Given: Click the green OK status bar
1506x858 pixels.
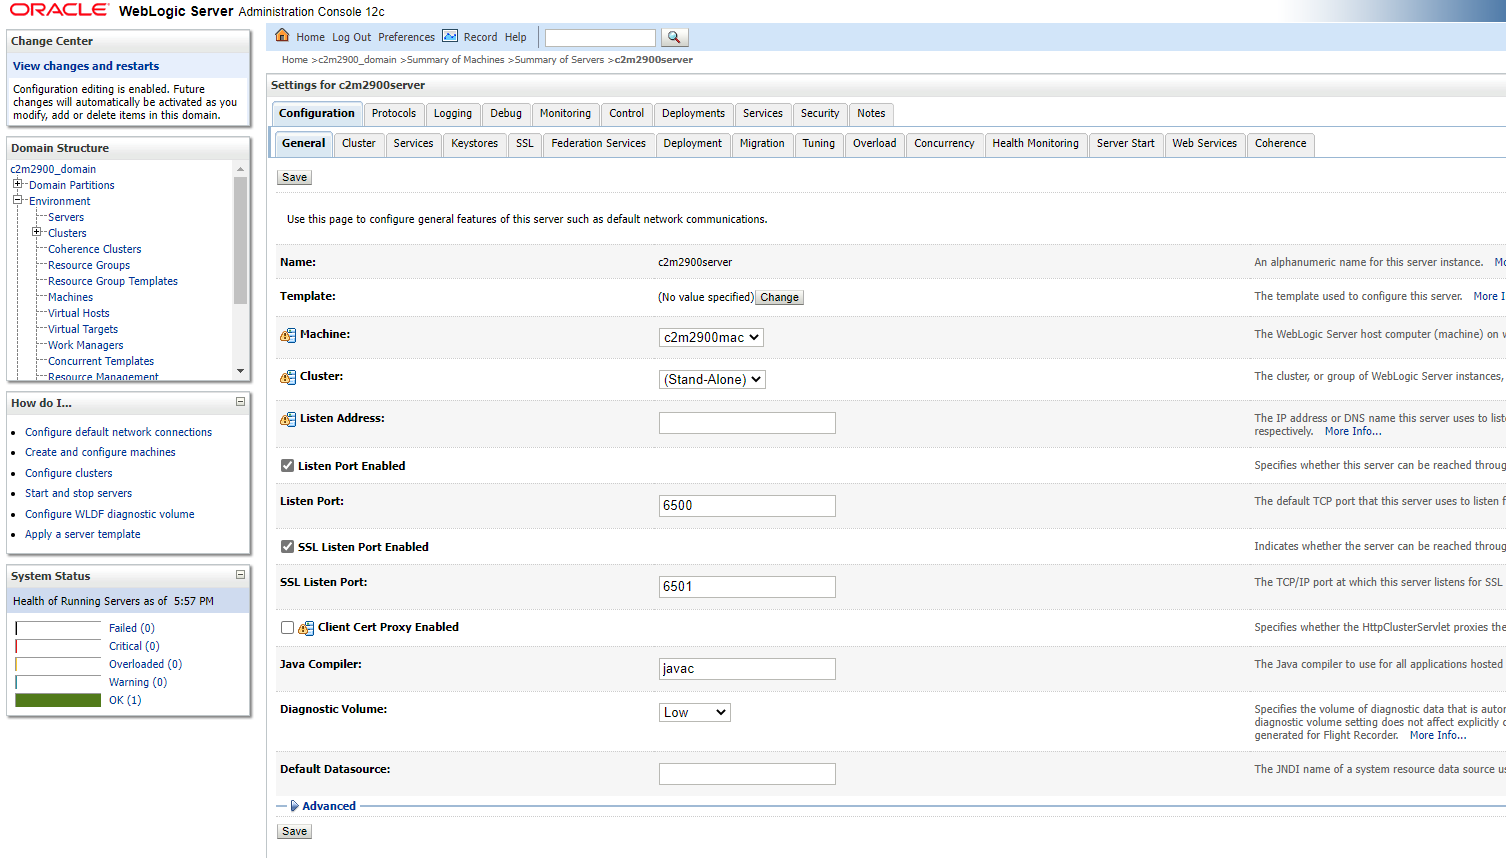Looking at the screenshot, I should tap(58, 700).
